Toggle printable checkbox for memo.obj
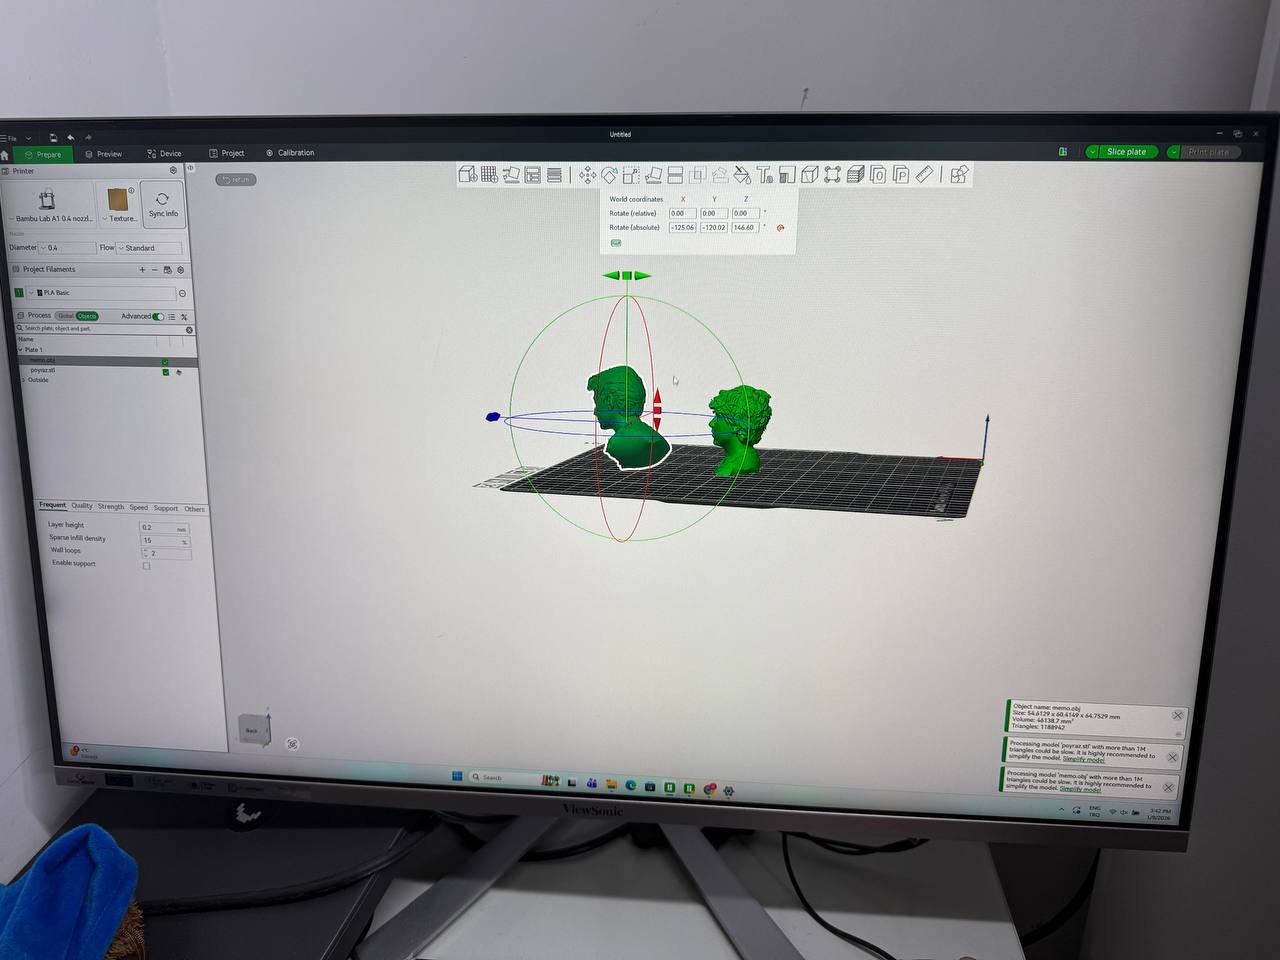Image resolution: width=1280 pixels, height=960 pixels. [x=165, y=362]
